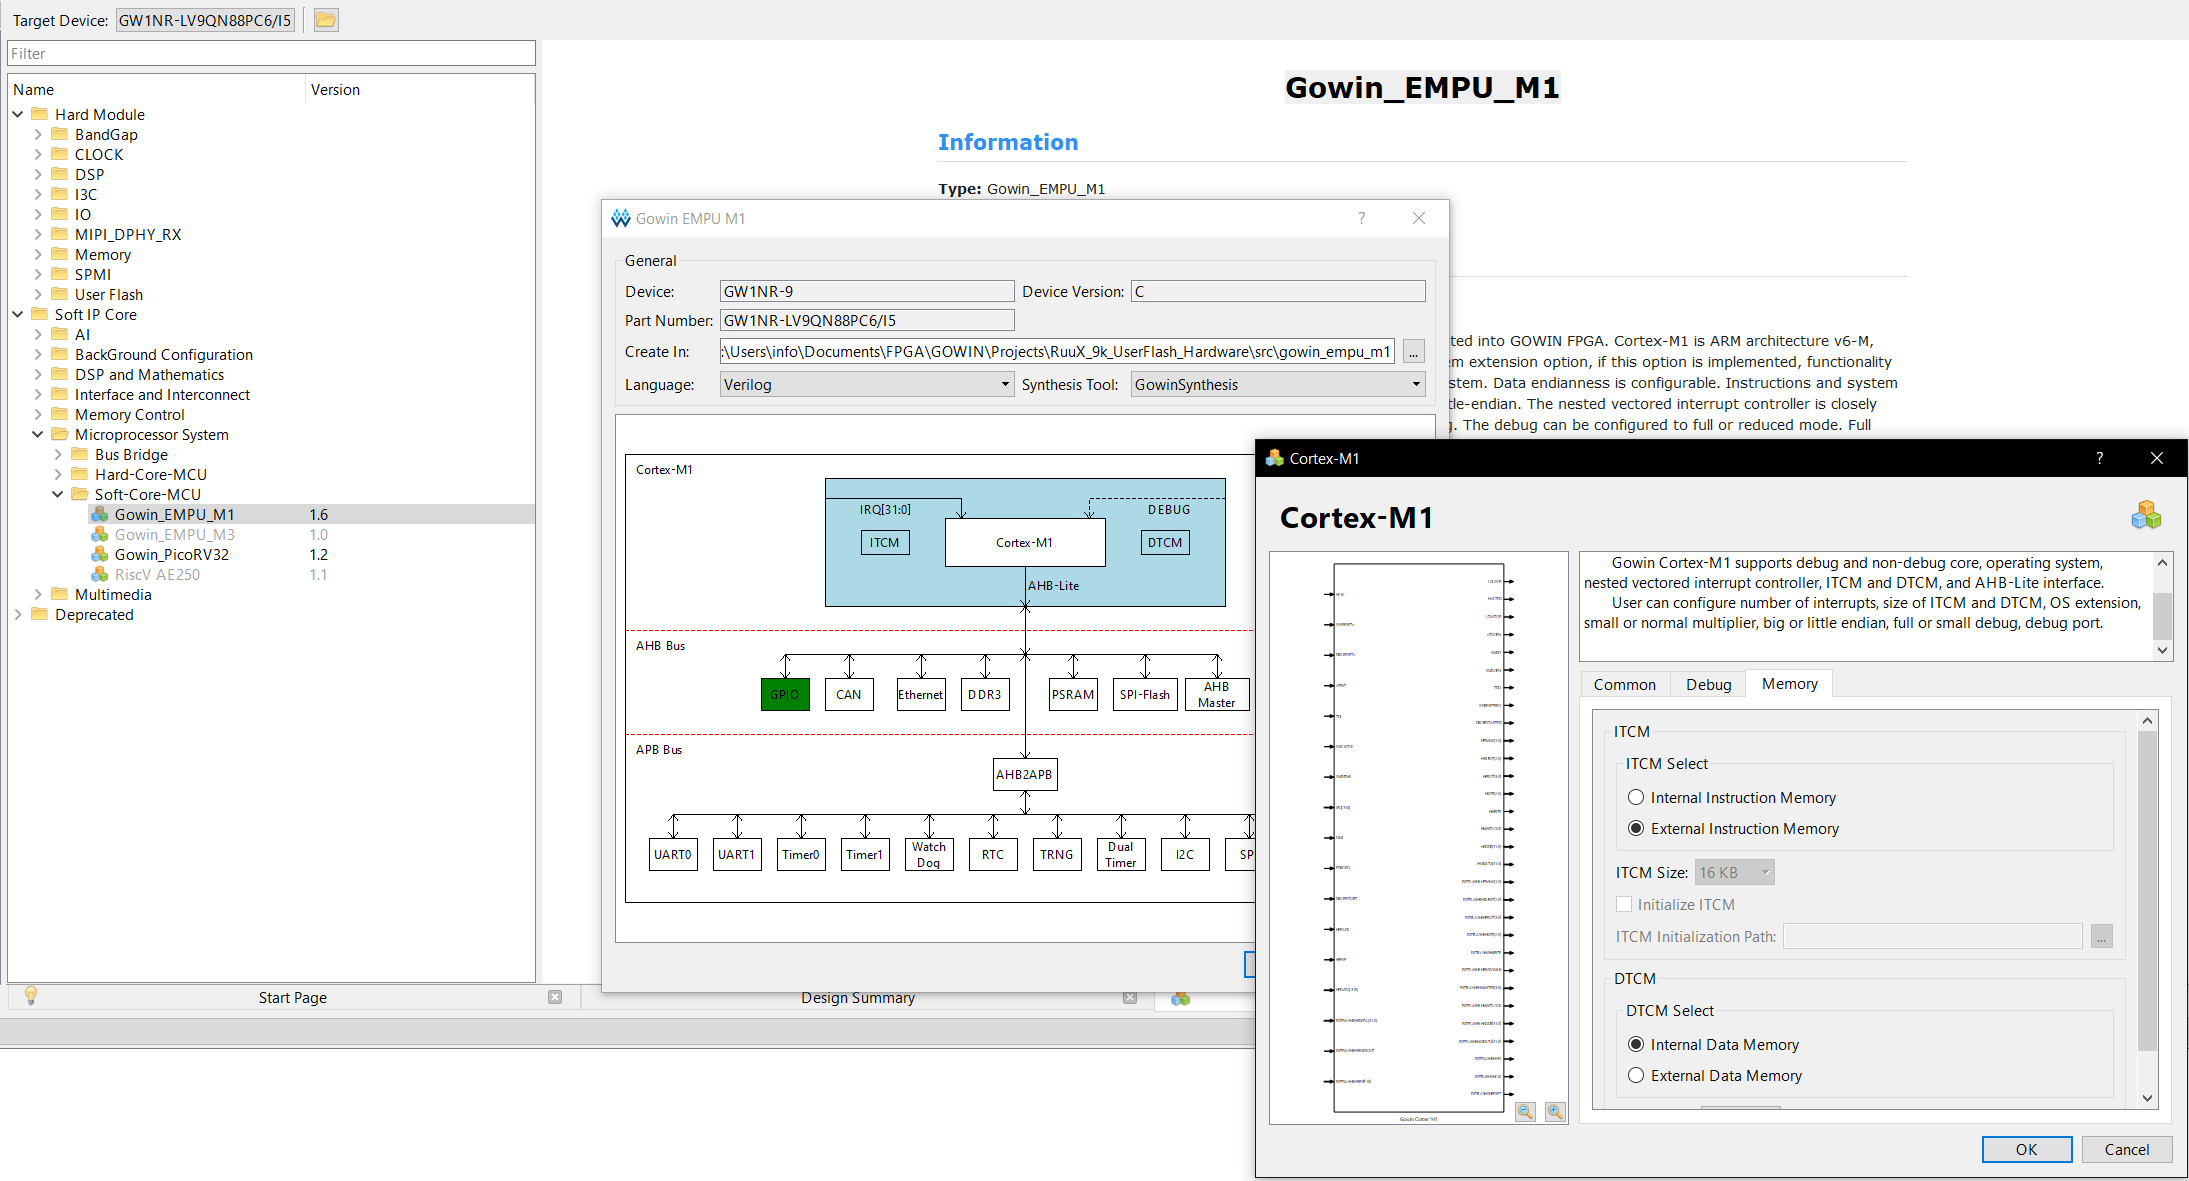Screen dimensions: 2189x1181
Task: Open the Design Summary tab
Action: 858,997
